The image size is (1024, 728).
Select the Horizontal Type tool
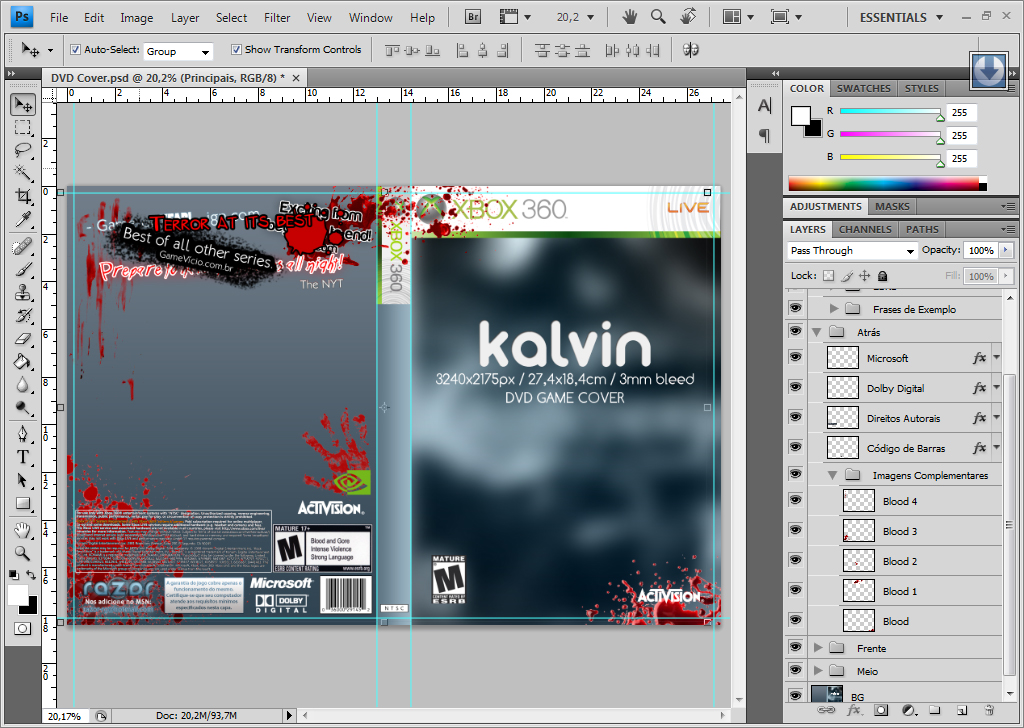pyautogui.click(x=23, y=457)
